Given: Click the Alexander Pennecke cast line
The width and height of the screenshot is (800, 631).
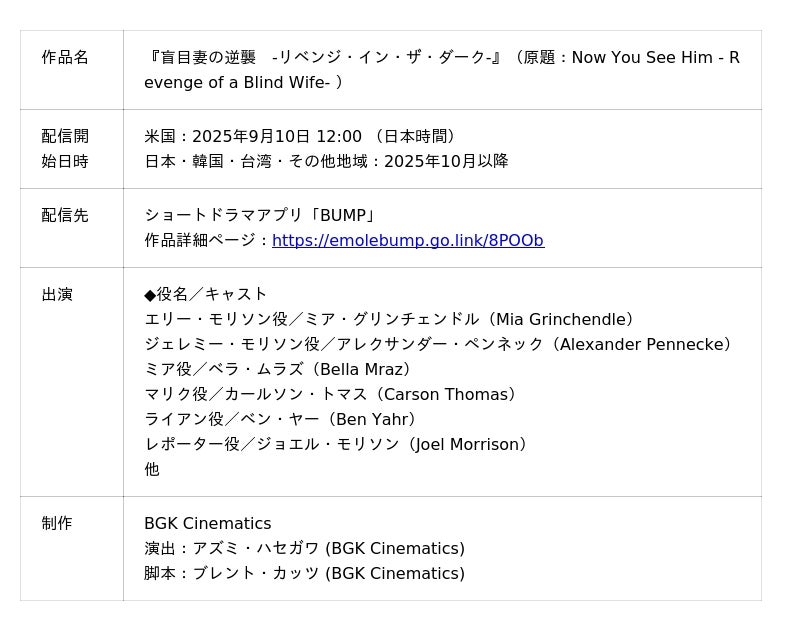Looking at the screenshot, I should pos(441,344).
